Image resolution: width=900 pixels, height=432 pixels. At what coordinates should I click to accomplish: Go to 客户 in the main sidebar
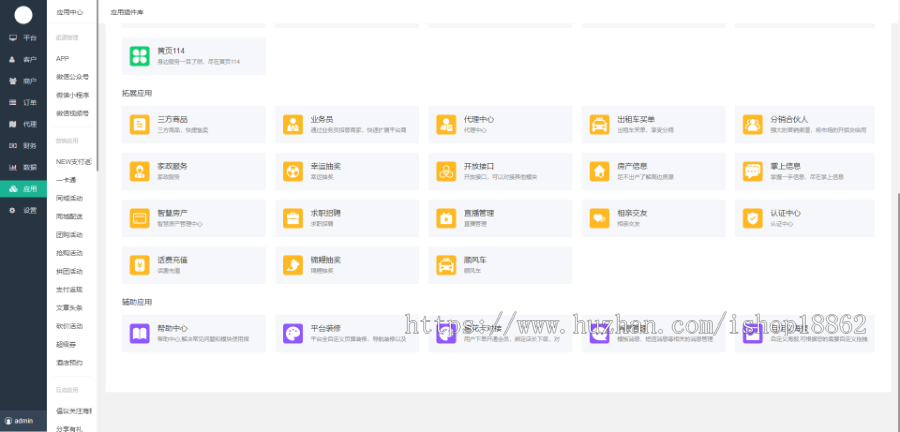(23, 60)
